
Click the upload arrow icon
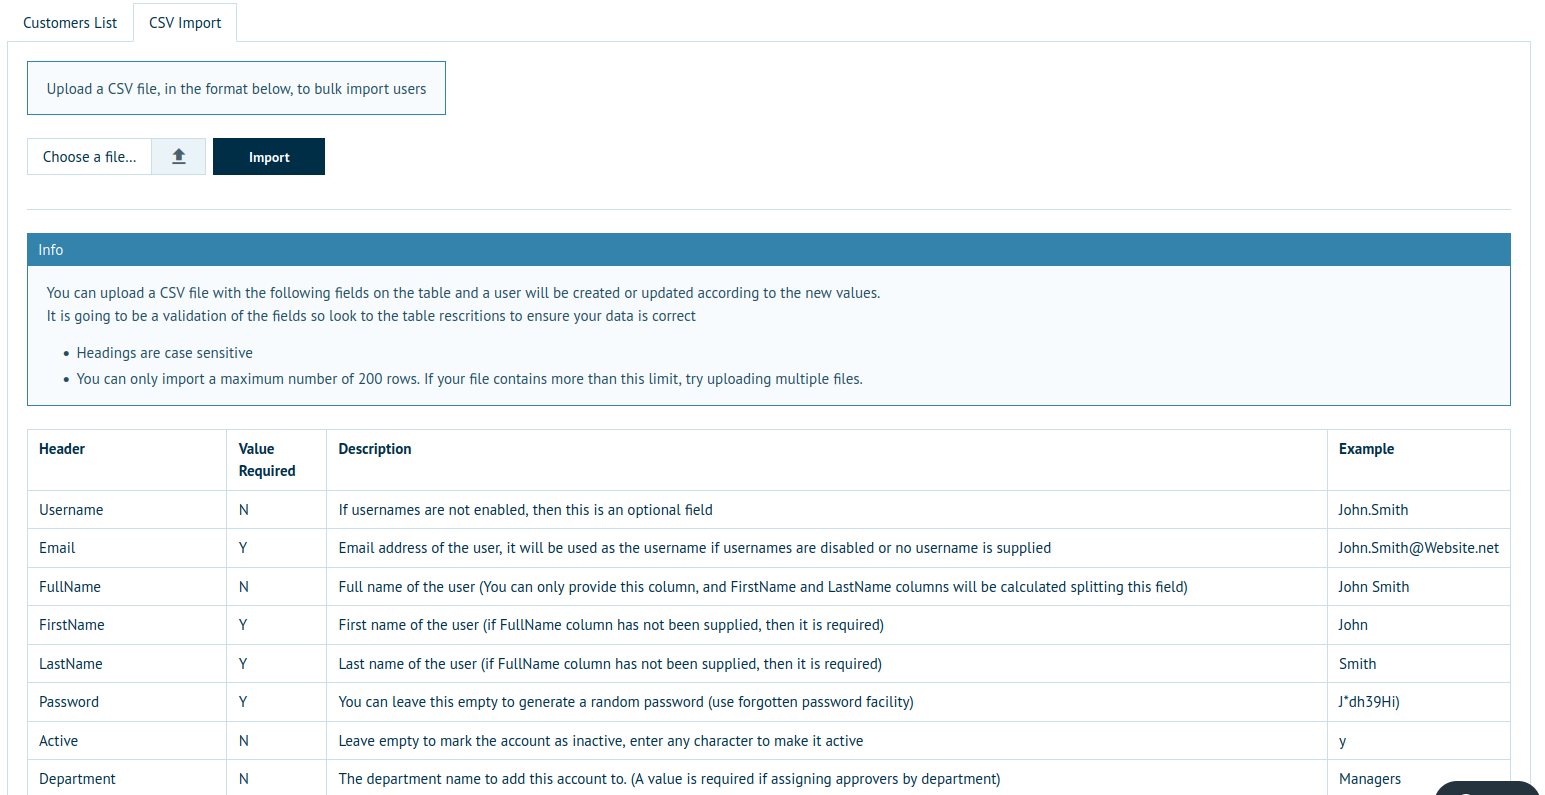(179, 157)
